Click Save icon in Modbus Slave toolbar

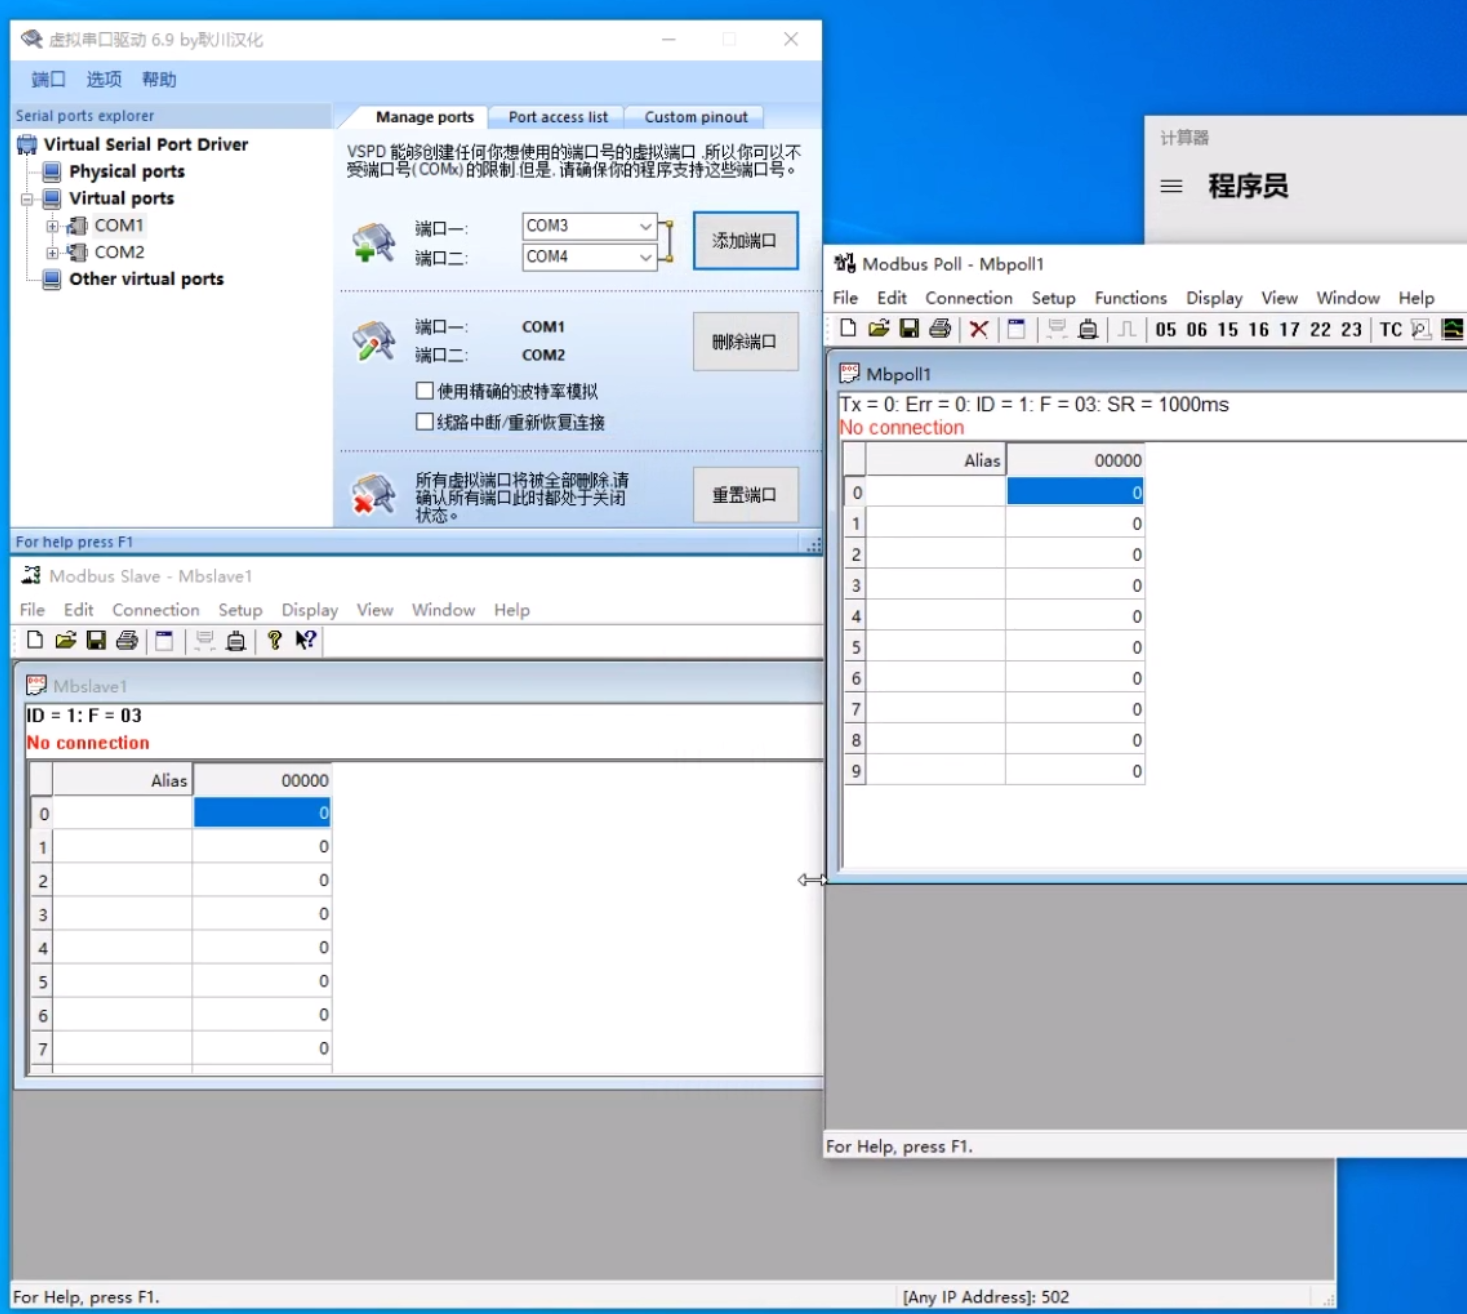point(96,640)
